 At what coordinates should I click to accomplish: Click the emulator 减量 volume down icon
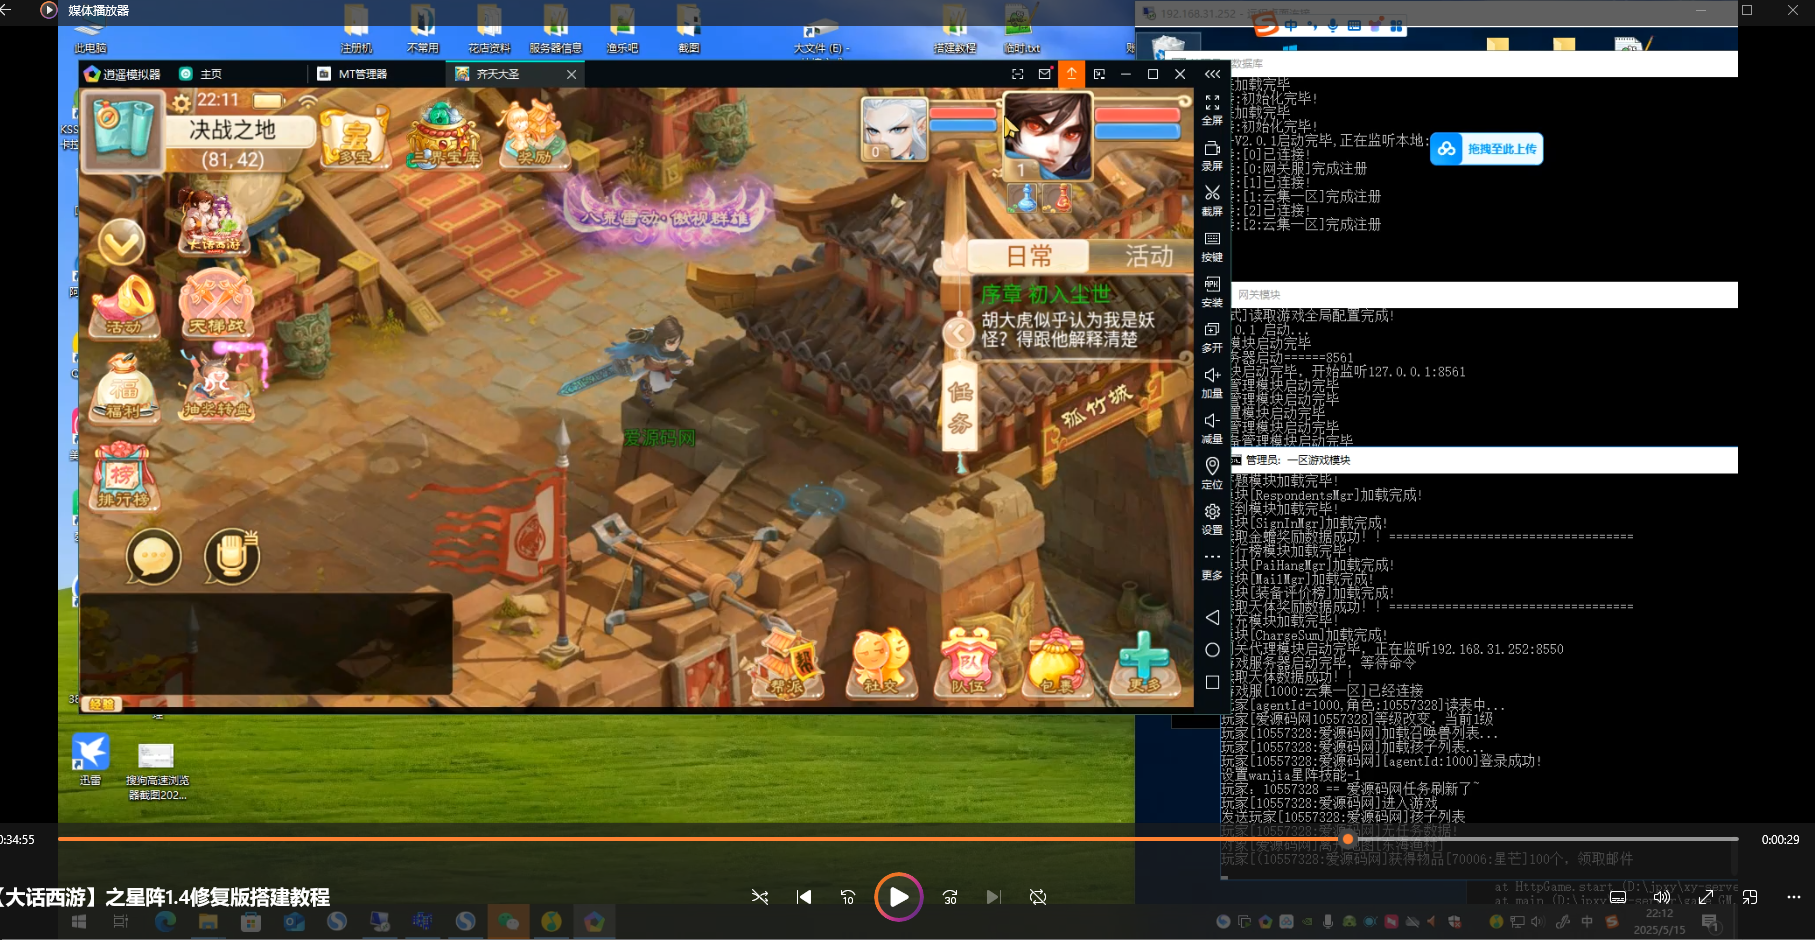1212,429
